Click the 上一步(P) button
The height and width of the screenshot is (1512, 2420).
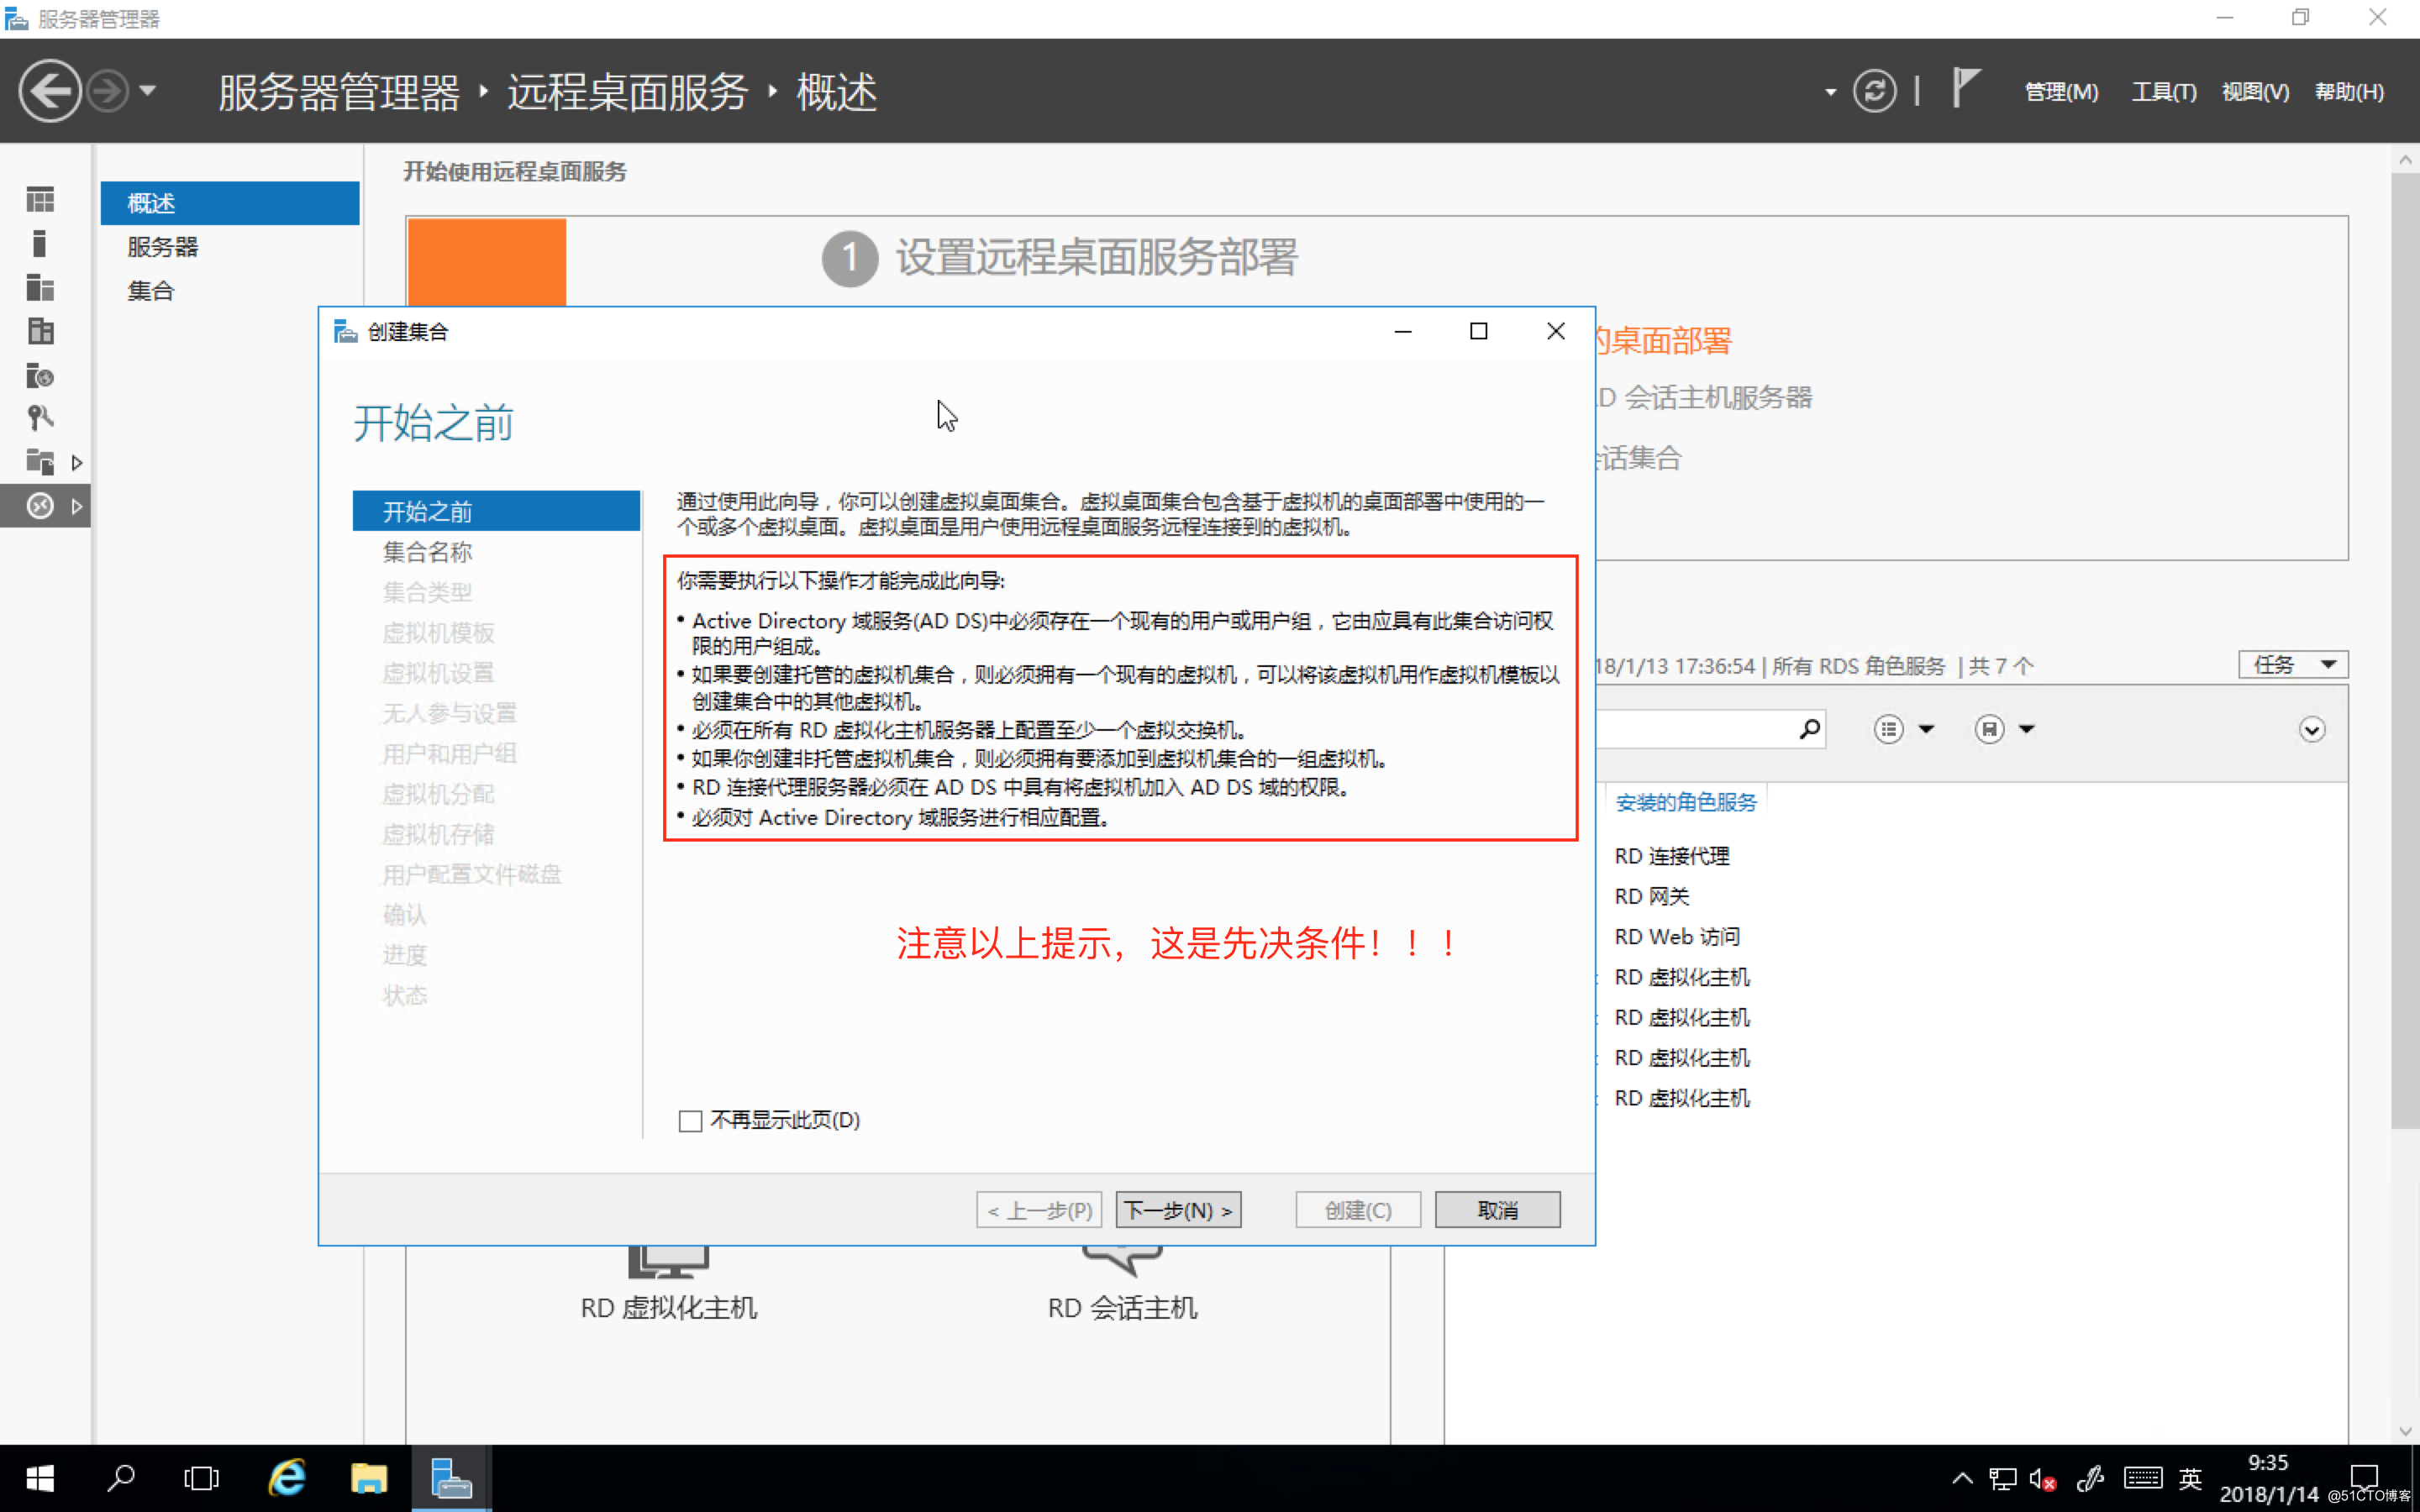click(x=1039, y=1210)
